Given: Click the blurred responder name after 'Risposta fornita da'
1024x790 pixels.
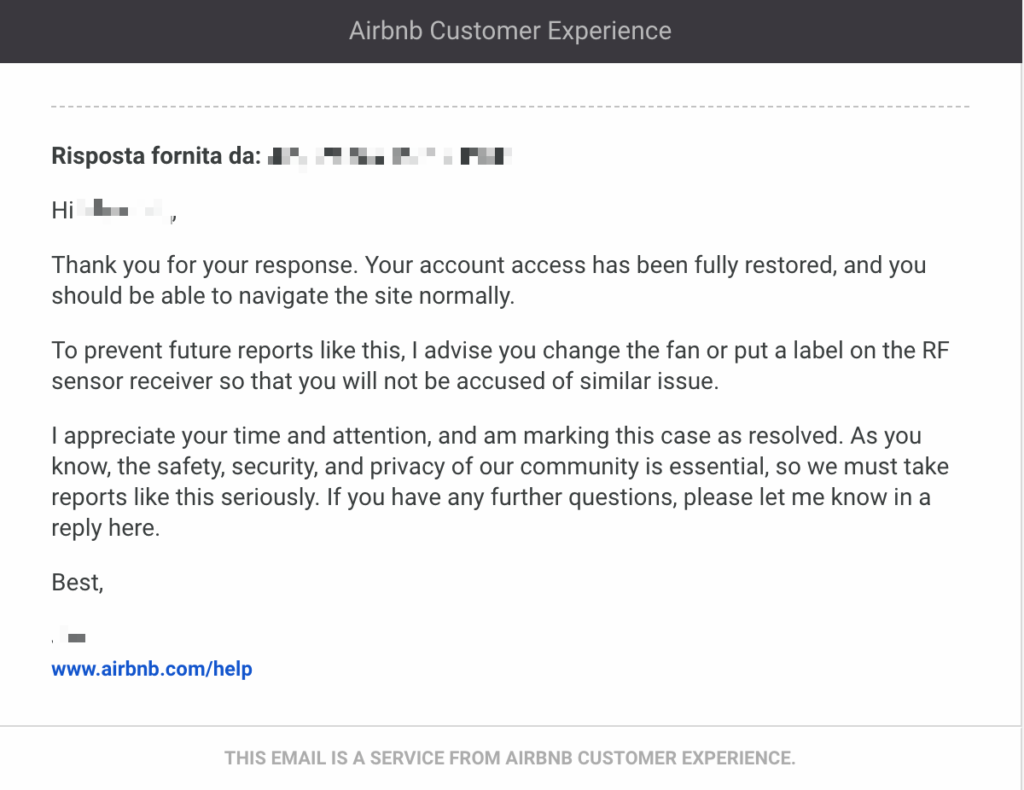Looking at the screenshot, I should tap(390, 157).
